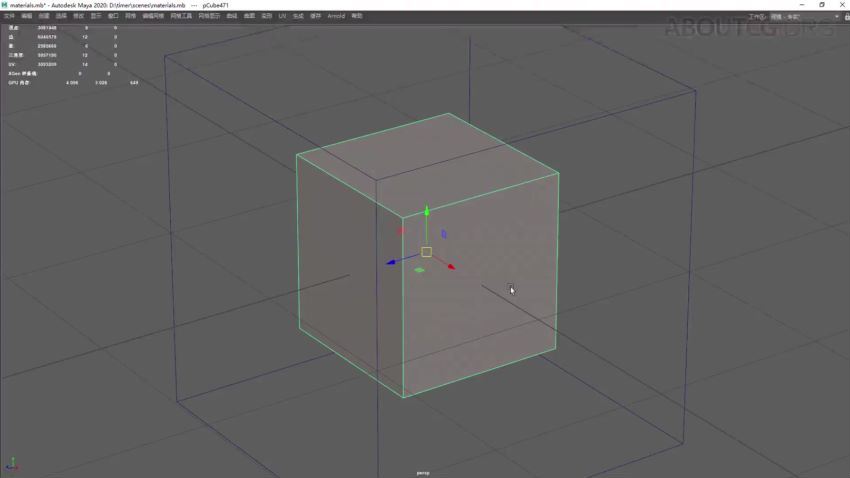Open the Arnold menu

pyautogui.click(x=336, y=16)
